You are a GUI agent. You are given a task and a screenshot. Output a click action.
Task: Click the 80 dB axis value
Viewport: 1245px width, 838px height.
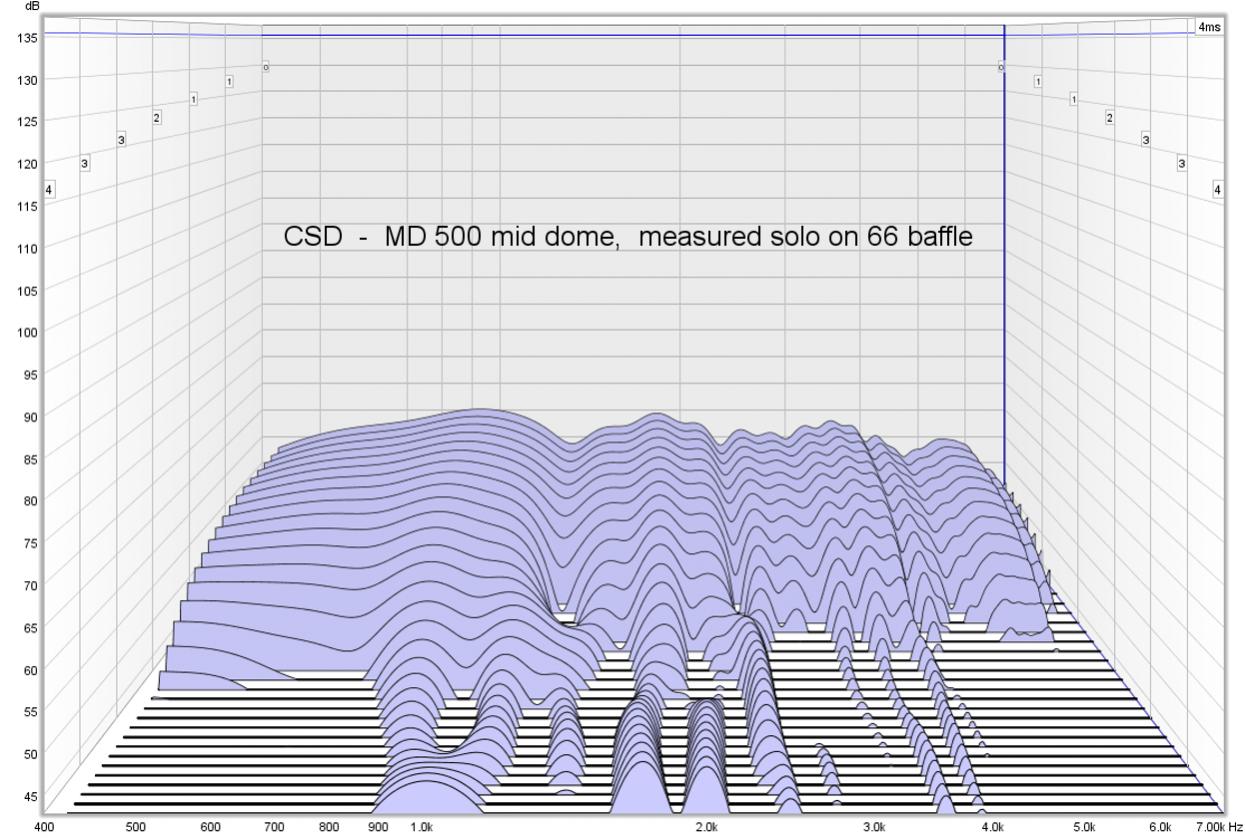click(x=31, y=501)
